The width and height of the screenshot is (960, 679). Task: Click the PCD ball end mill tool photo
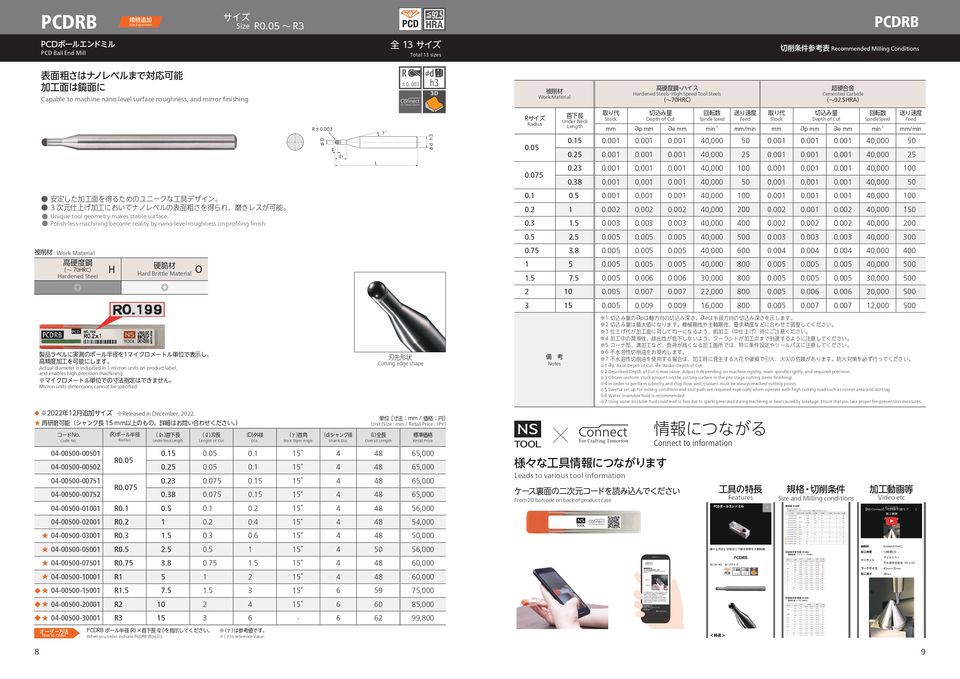(139, 142)
